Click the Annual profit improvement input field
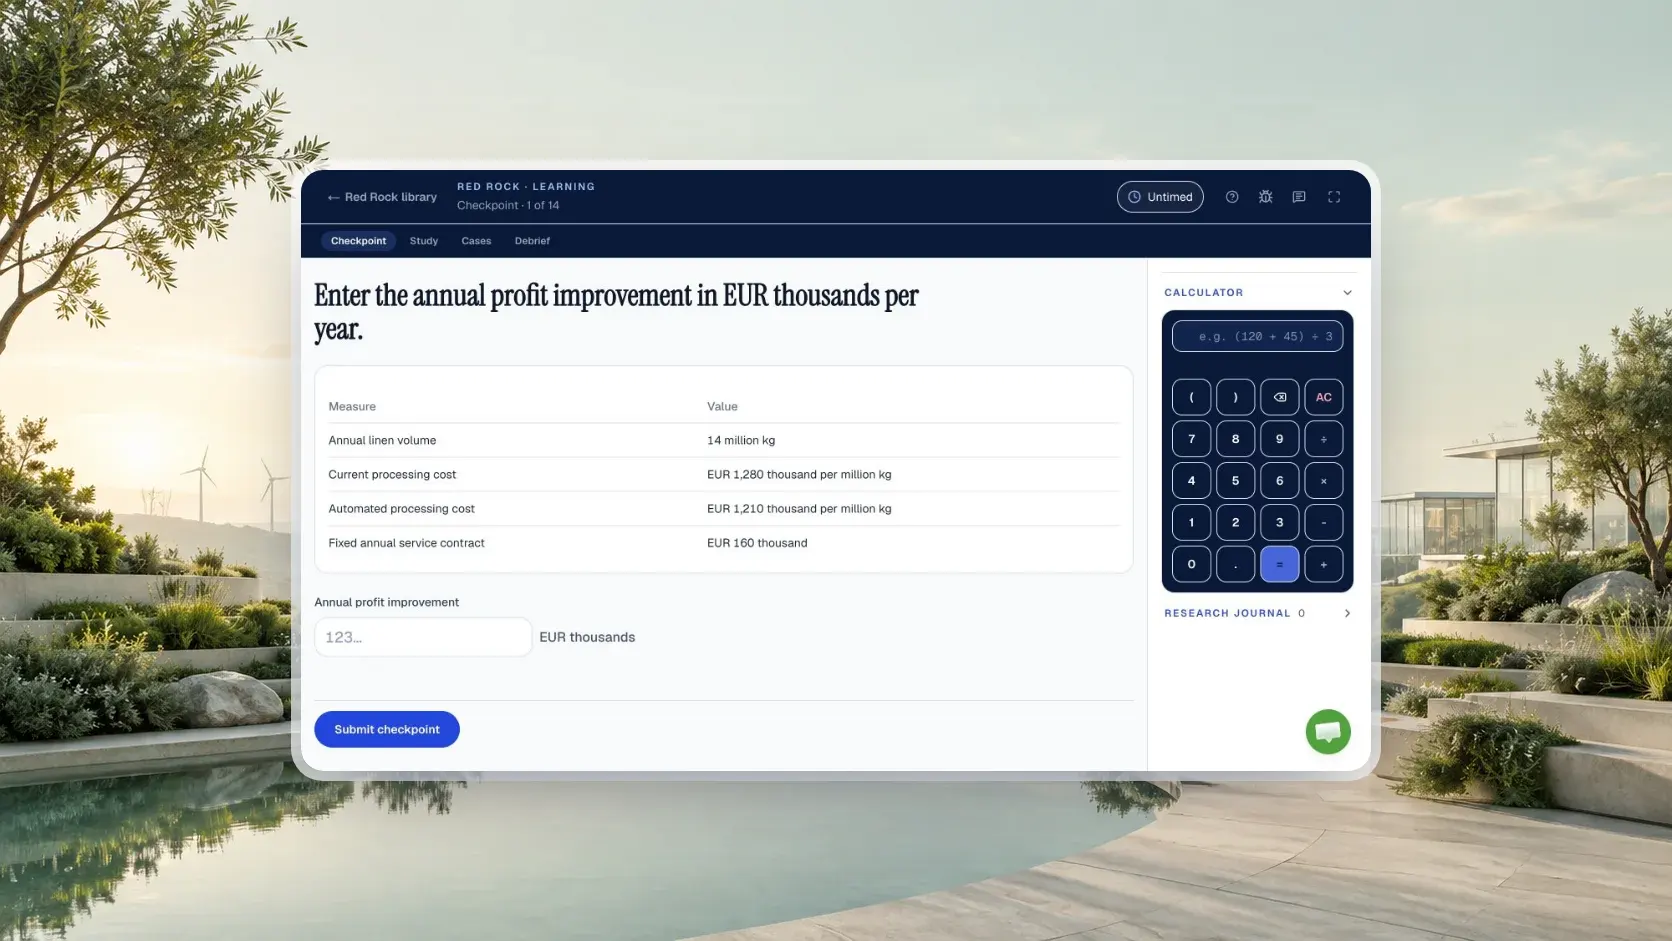 (423, 637)
